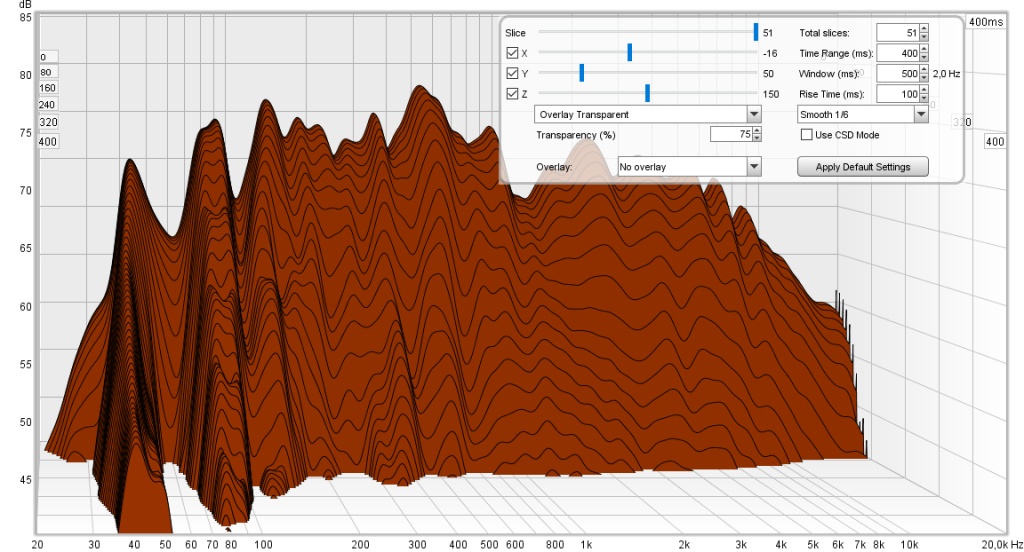Viewport: 1024px width, 552px height.
Task: Click the 85 dB axis label
Action: click(x=25, y=18)
